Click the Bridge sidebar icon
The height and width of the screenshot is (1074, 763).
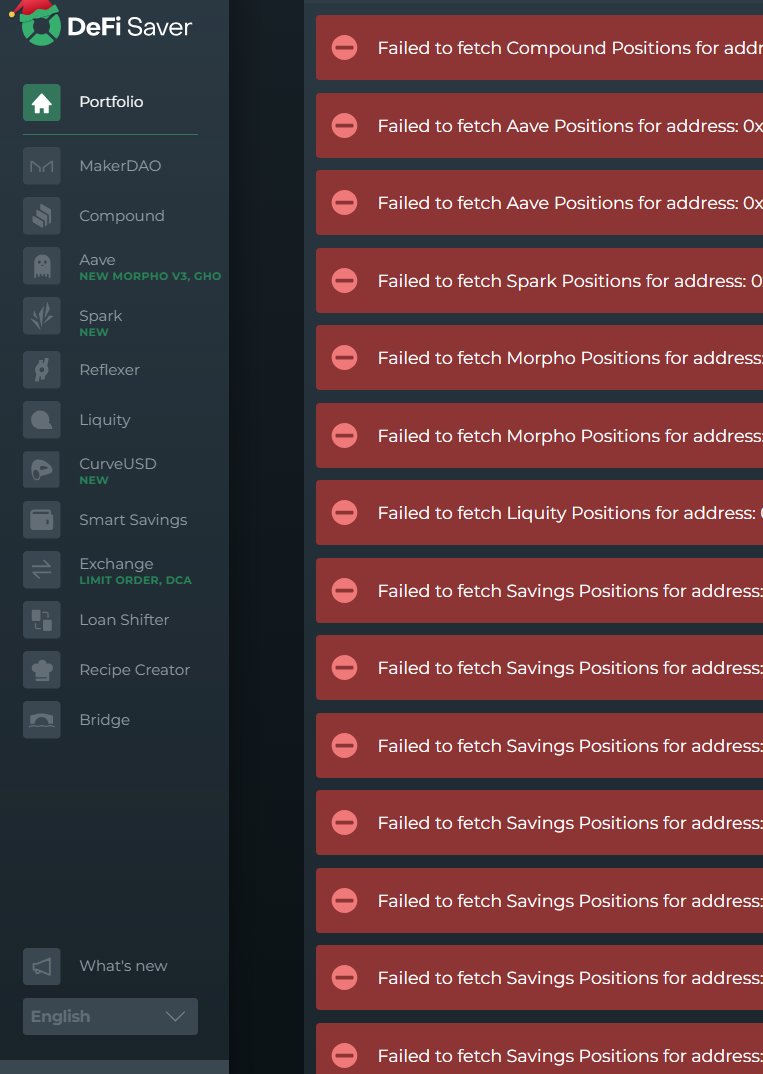click(x=42, y=720)
